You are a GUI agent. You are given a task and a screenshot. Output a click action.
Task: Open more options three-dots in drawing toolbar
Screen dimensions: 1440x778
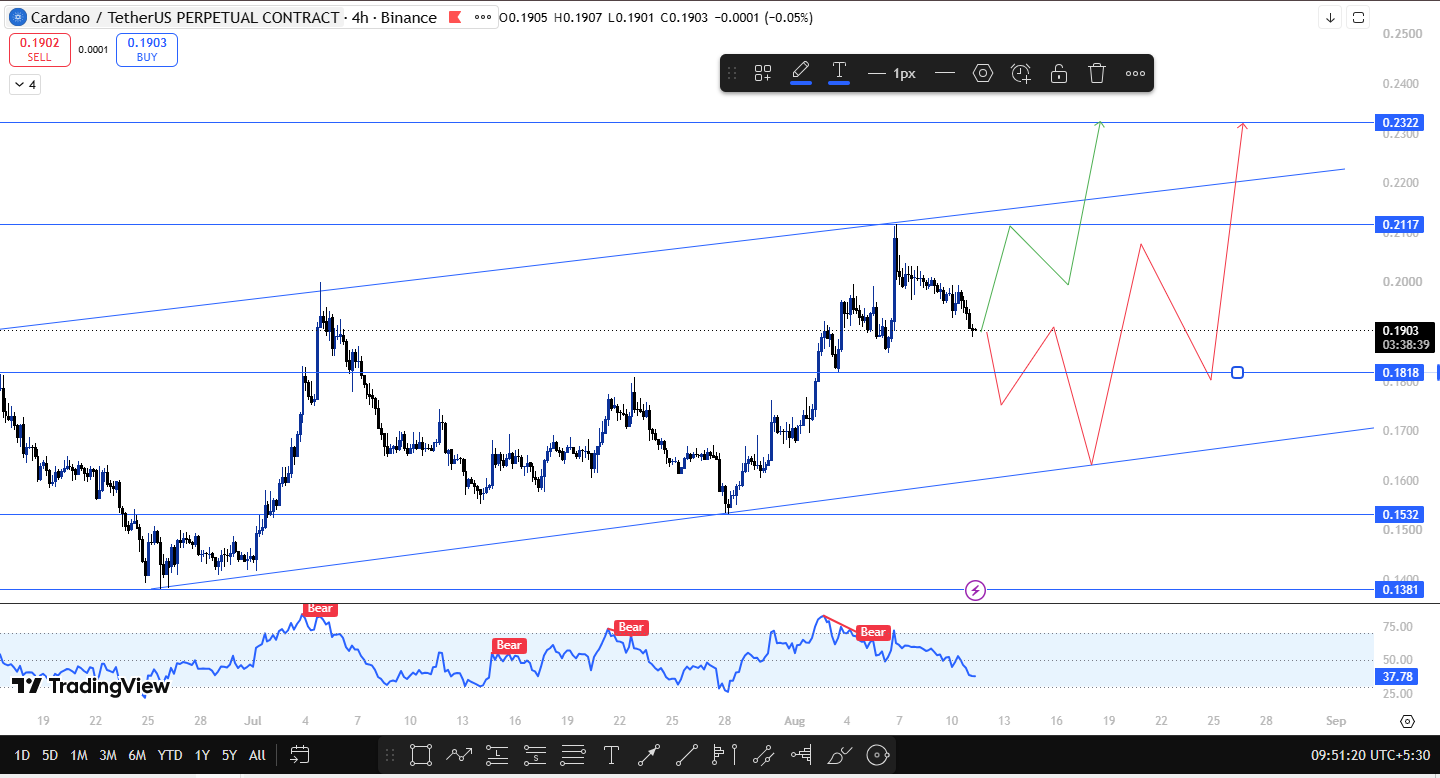[1135, 73]
